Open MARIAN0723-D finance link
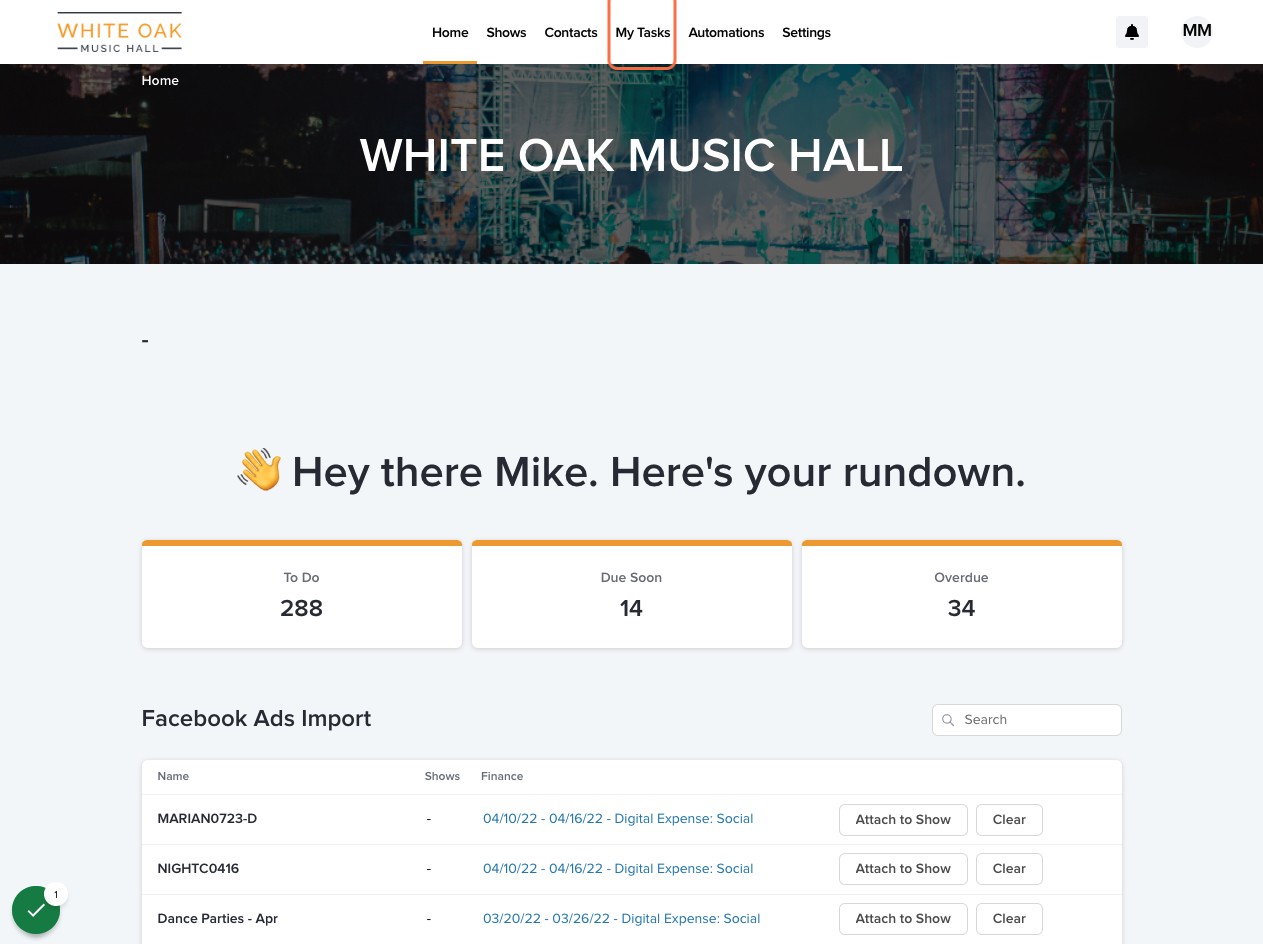This screenshot has width=1263, height=944. 618,819
